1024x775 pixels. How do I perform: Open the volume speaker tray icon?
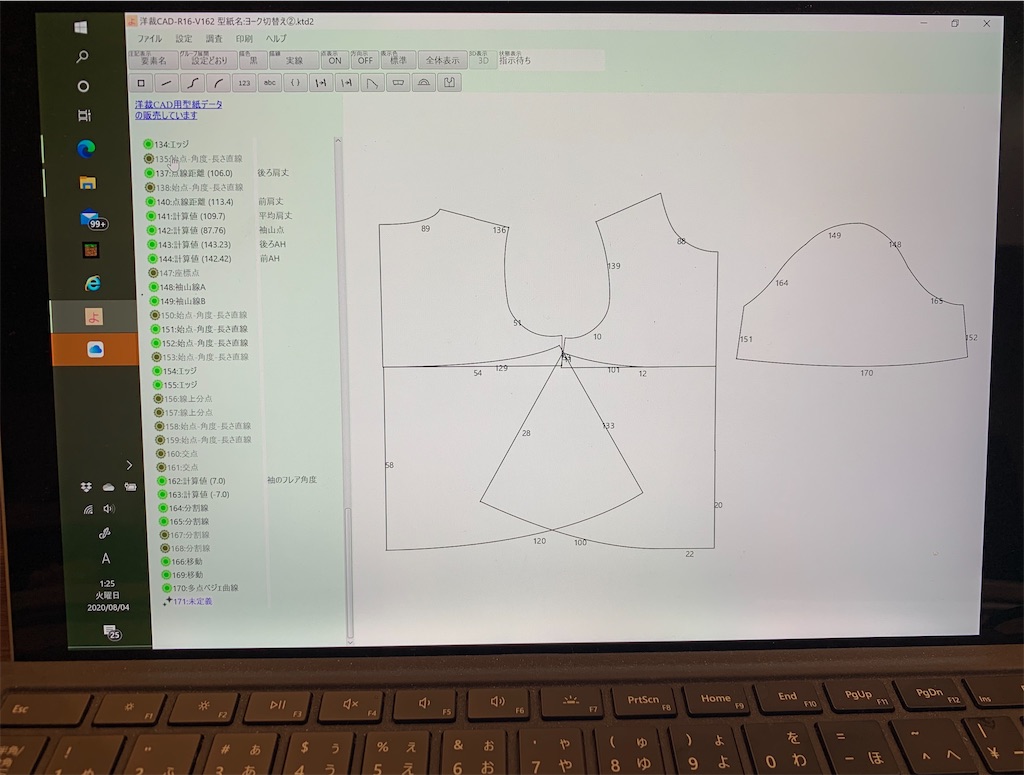tap(108, 509)
